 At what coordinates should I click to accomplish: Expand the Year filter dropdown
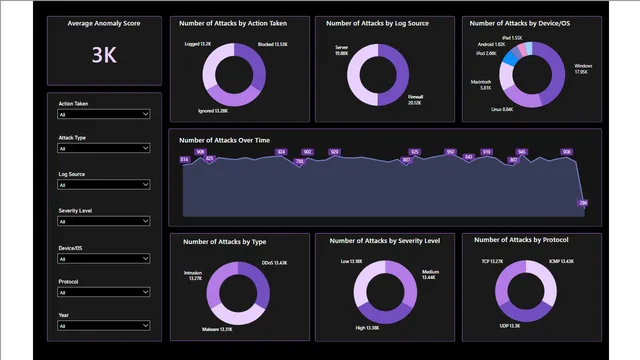[104, 326]
